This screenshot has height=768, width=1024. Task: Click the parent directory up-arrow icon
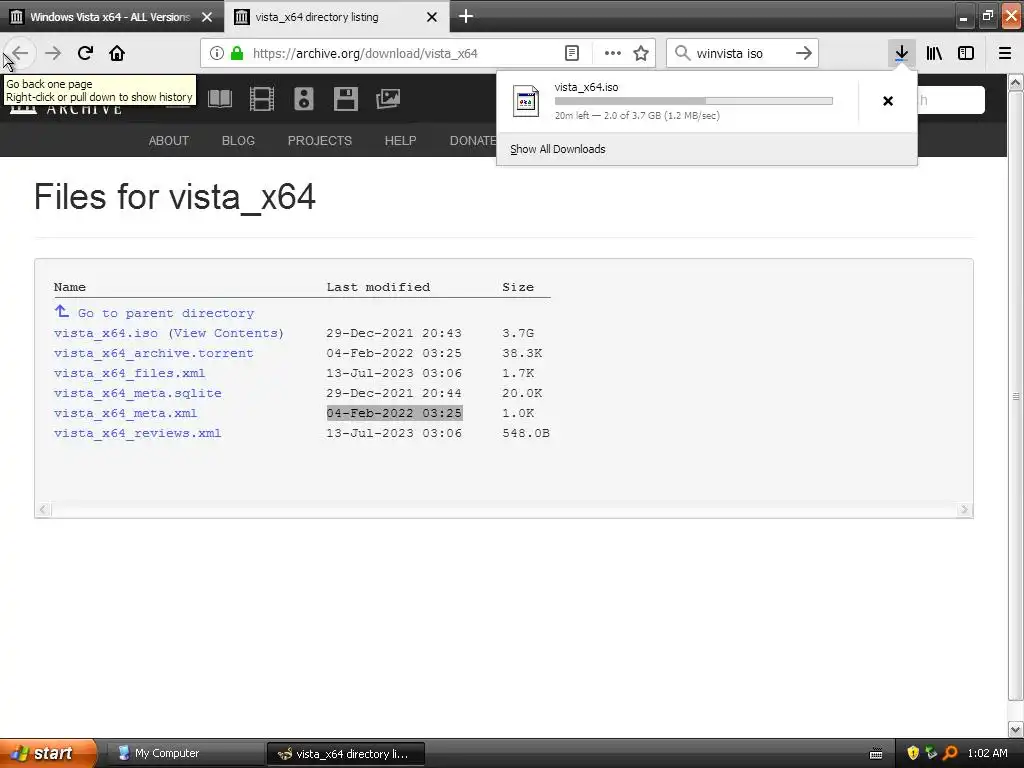tap(61, 312)
